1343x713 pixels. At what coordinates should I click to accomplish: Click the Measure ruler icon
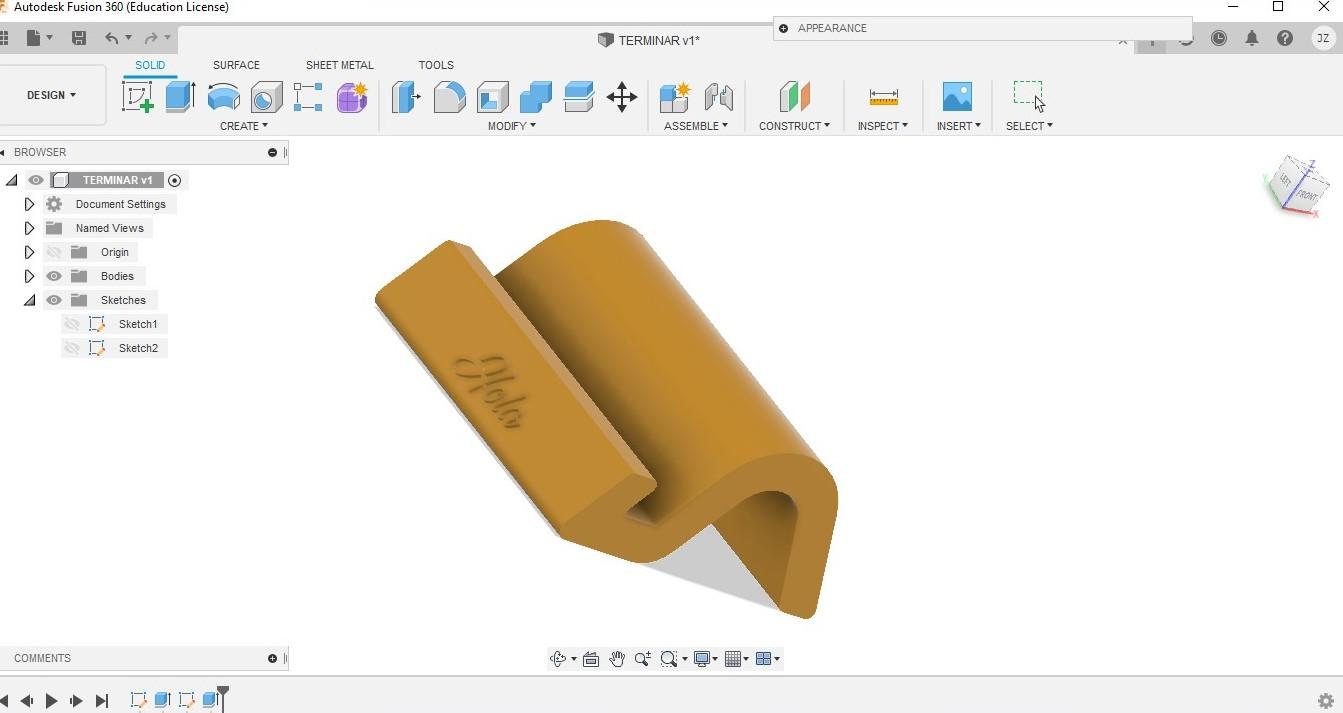point(883,97)
